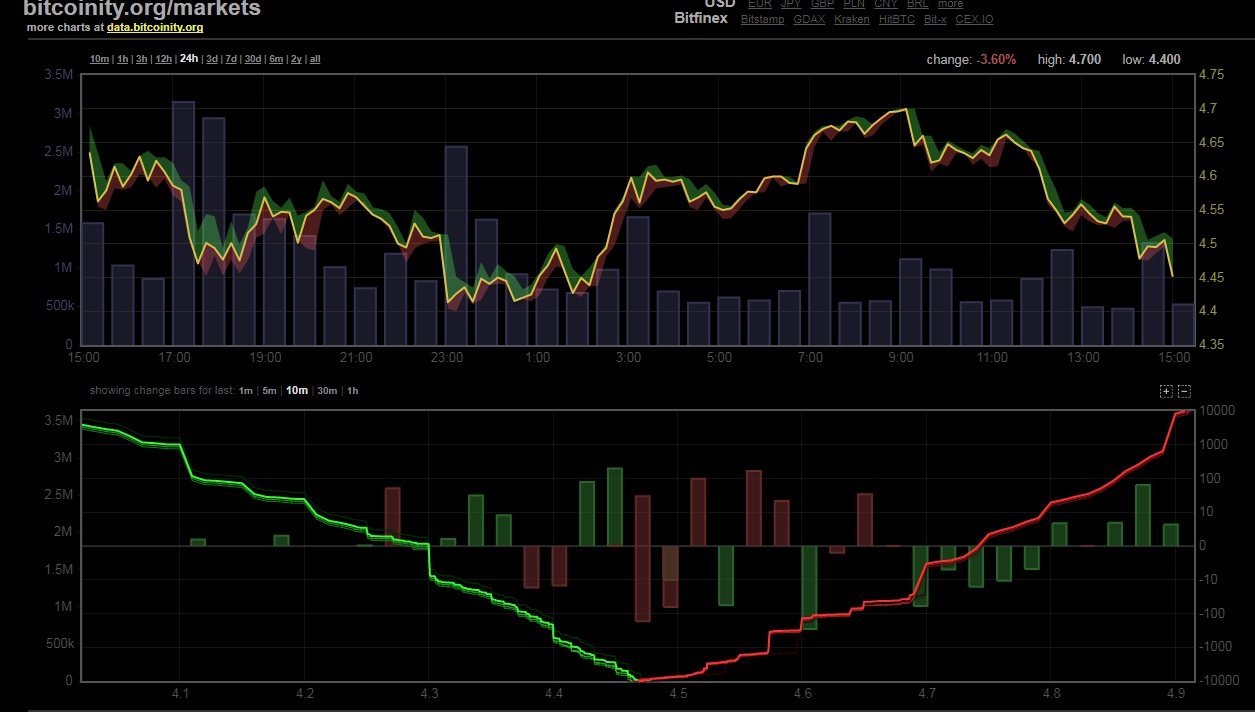This screenshot has height=712, width=1255.
Task: Click the zoom in plus icon
Action: coord(1166,391)
